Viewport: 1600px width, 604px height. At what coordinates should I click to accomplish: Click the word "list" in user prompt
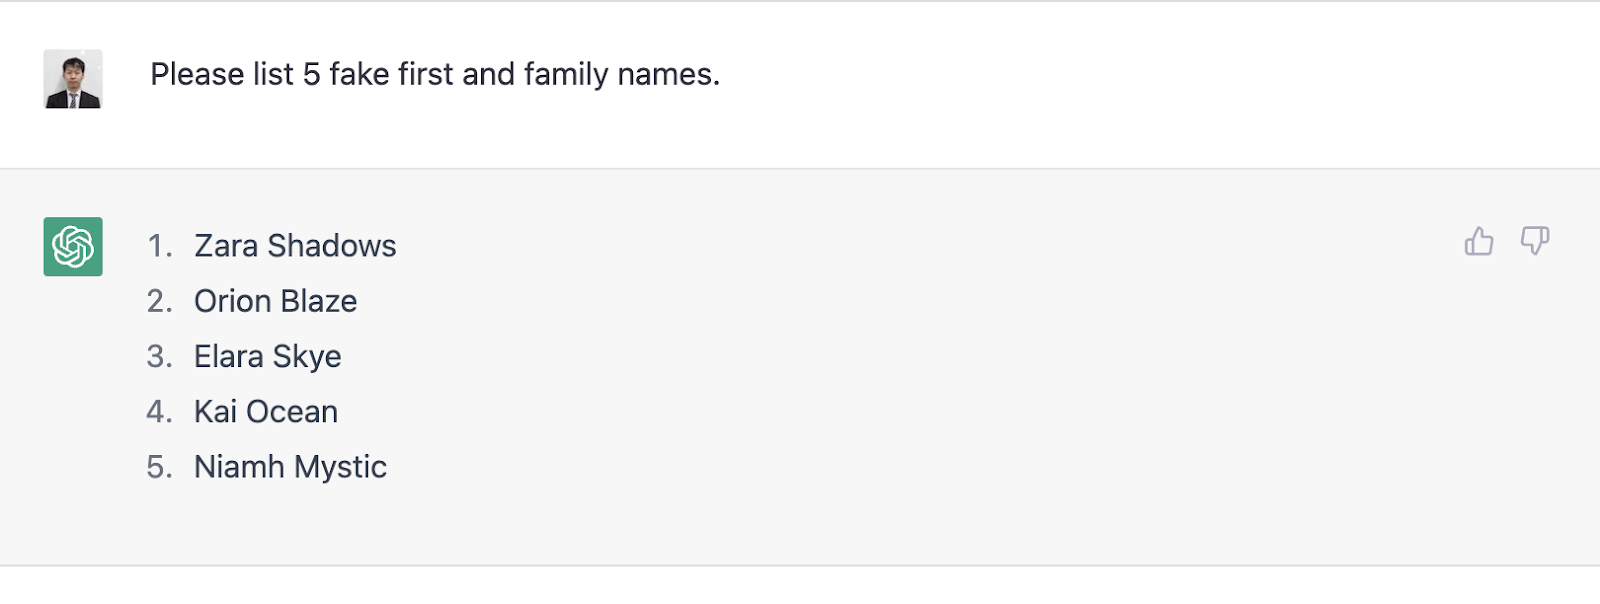(273, 74)
